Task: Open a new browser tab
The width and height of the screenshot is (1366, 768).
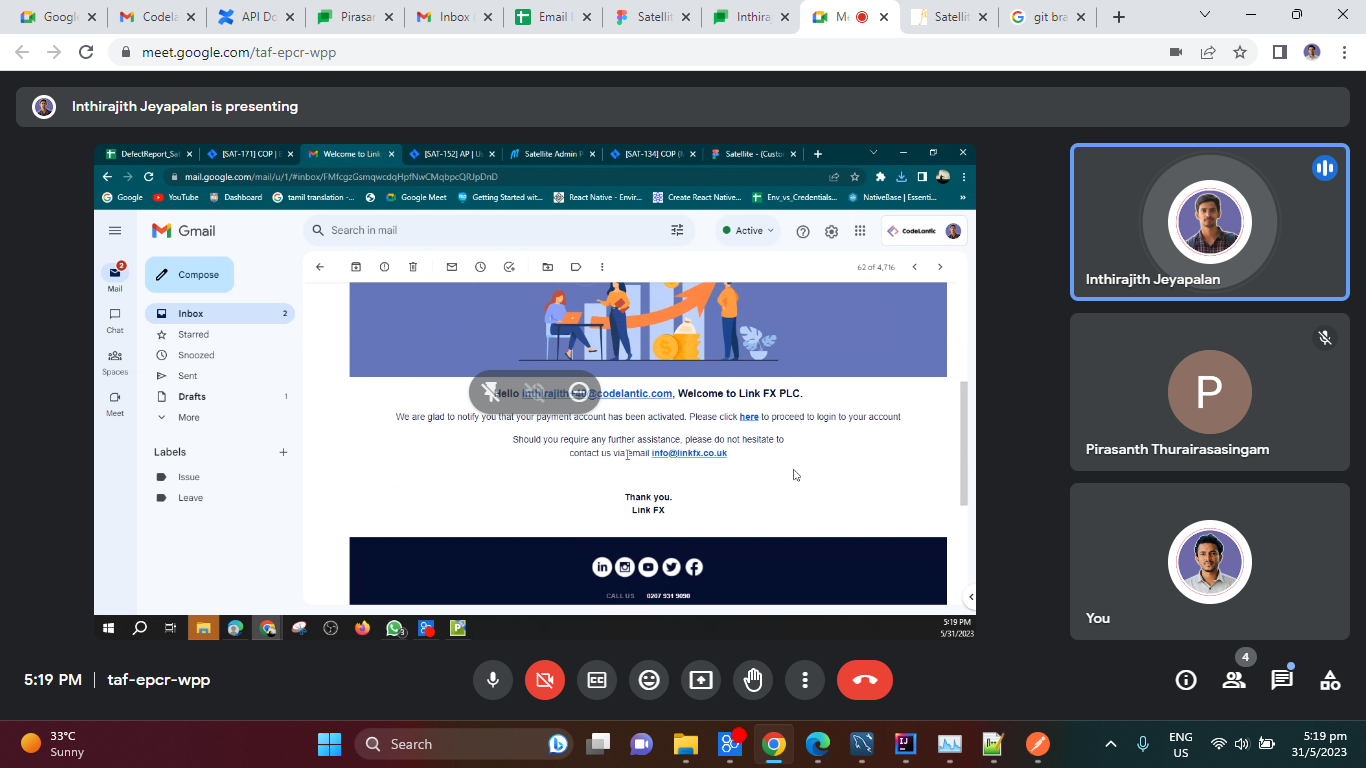Action: coord(1119,17)
